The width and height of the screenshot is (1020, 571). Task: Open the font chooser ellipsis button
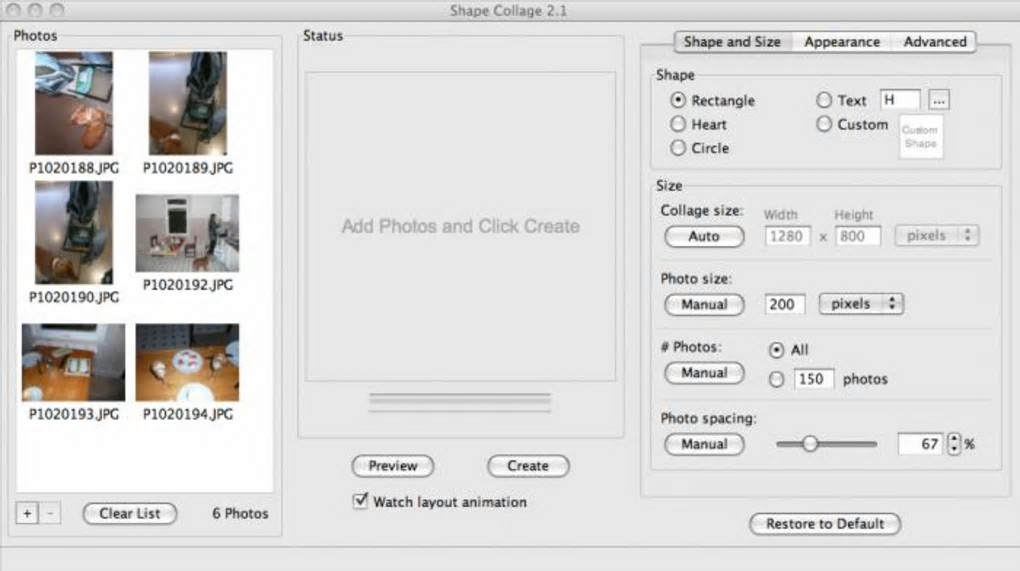(x=938, y=100)
